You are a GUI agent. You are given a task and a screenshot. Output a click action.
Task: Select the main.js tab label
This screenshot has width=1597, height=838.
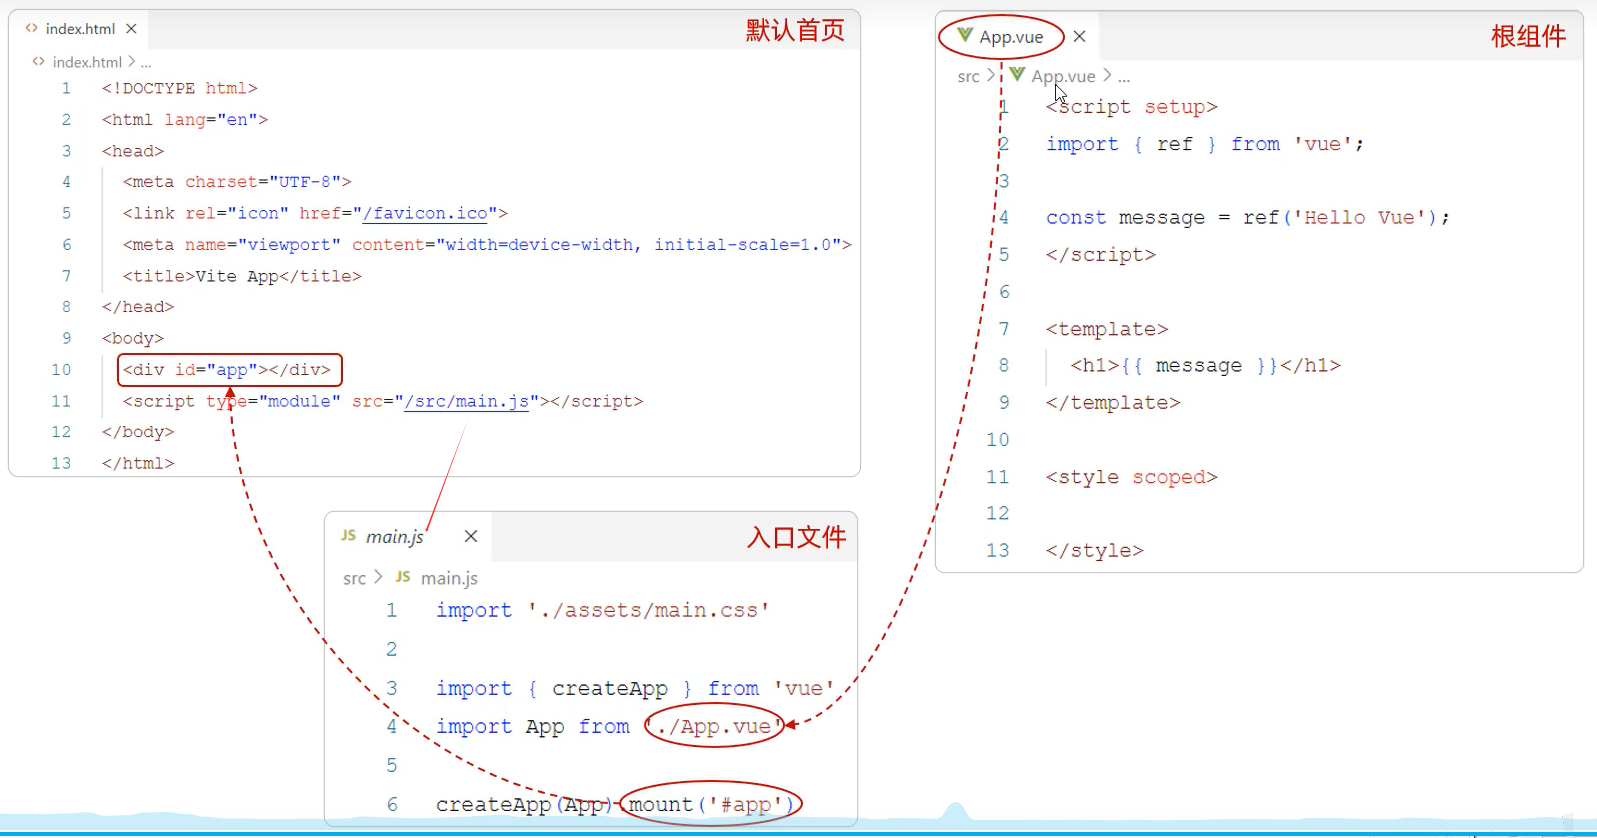[x=395, y=537]
